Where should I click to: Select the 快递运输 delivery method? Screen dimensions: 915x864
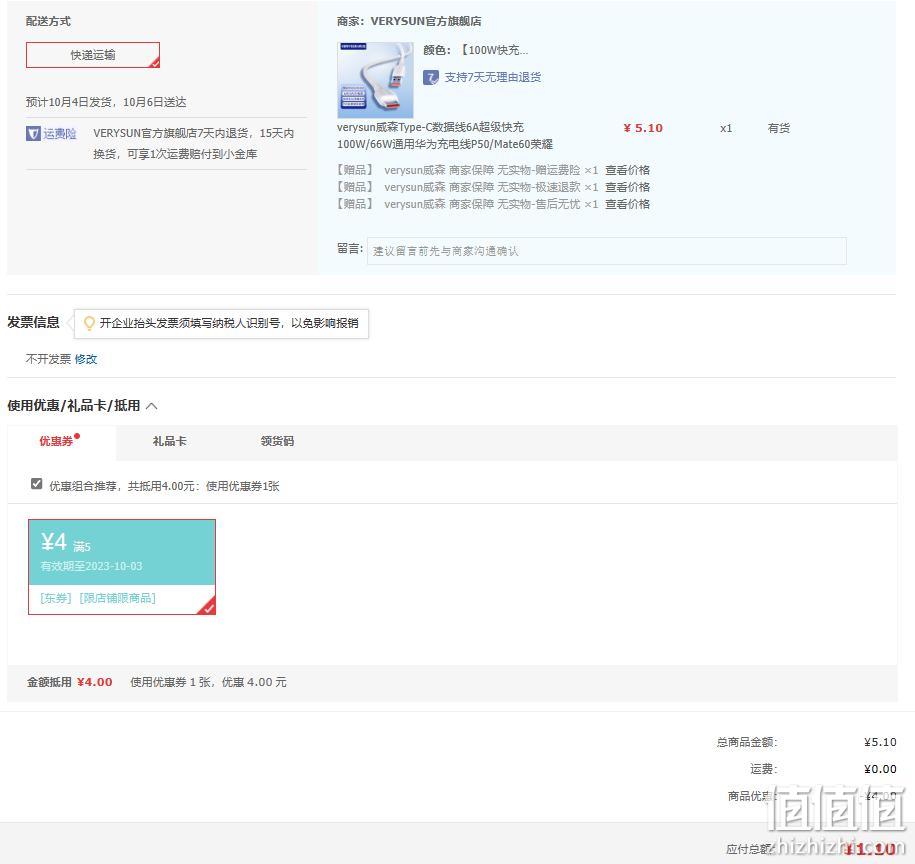tap(93, 55)
